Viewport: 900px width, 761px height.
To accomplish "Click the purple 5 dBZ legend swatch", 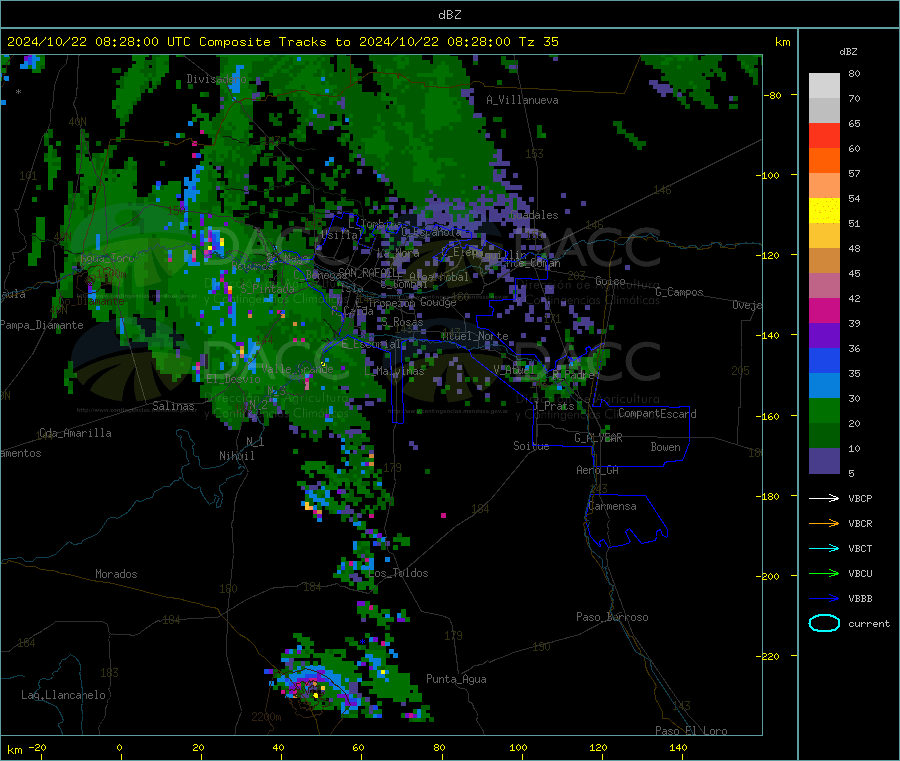I will point(824,461).
